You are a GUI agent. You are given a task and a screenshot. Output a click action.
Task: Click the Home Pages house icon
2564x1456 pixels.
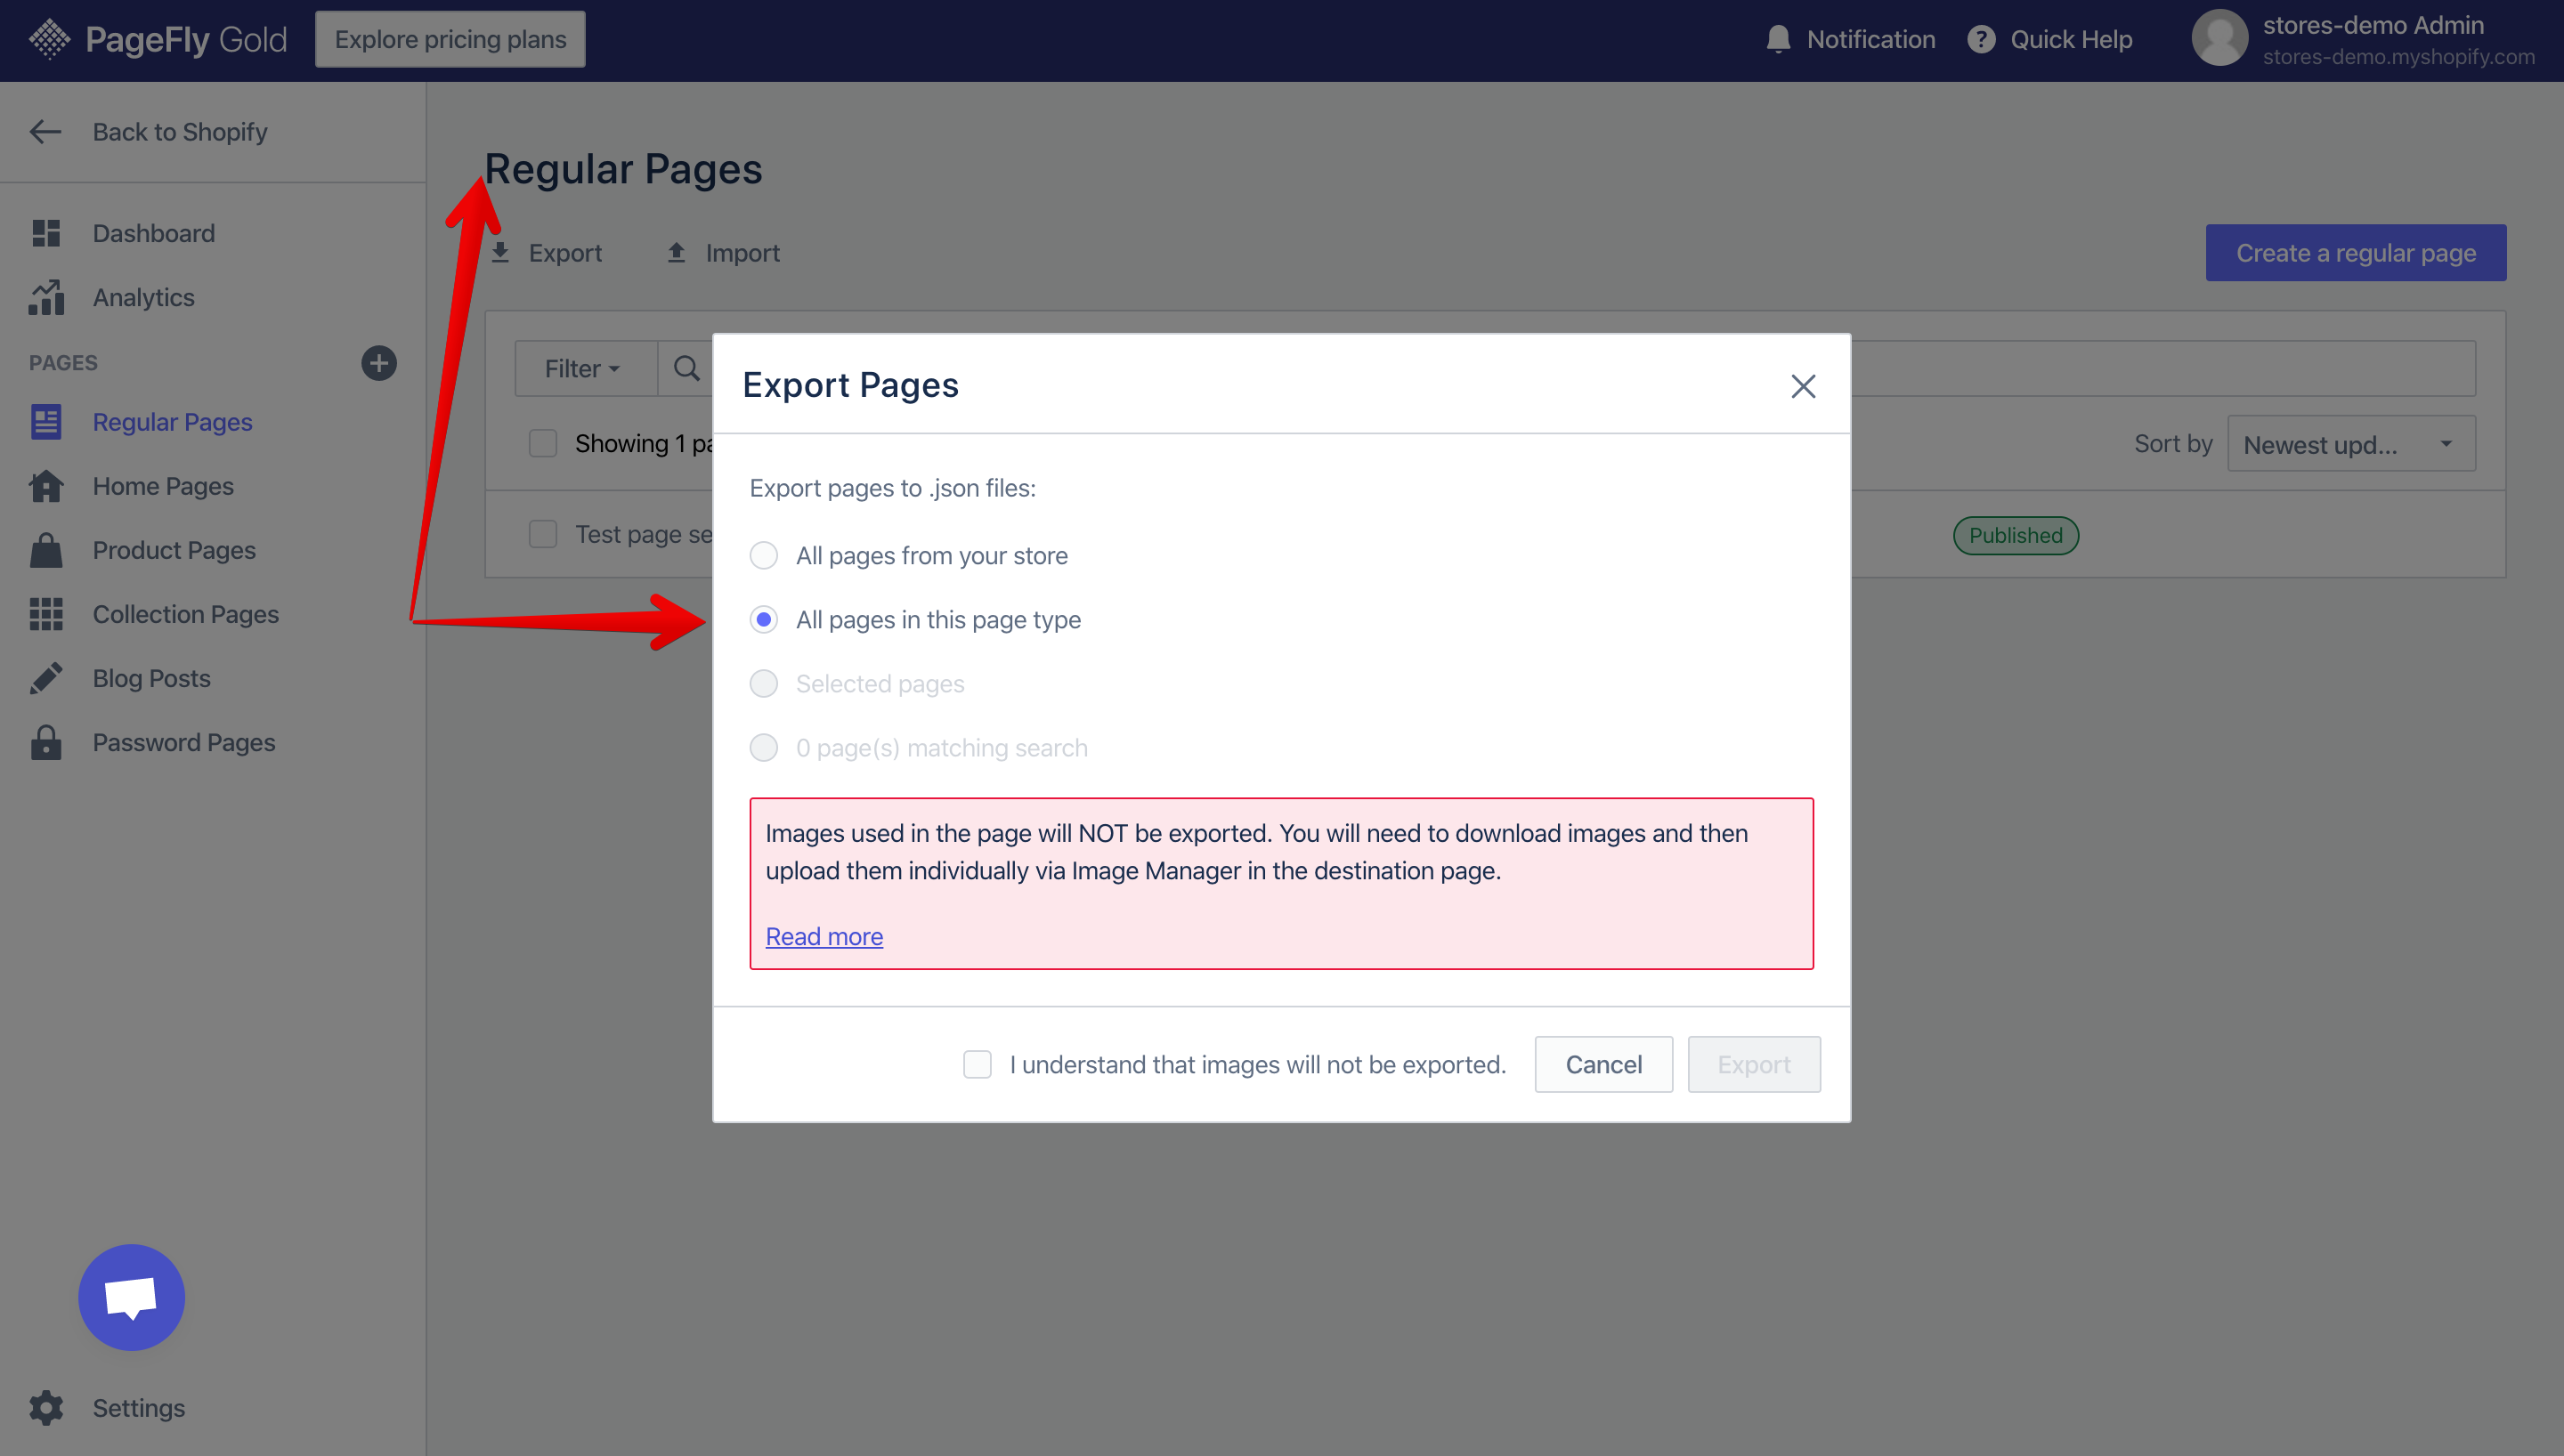coord(46,486)
